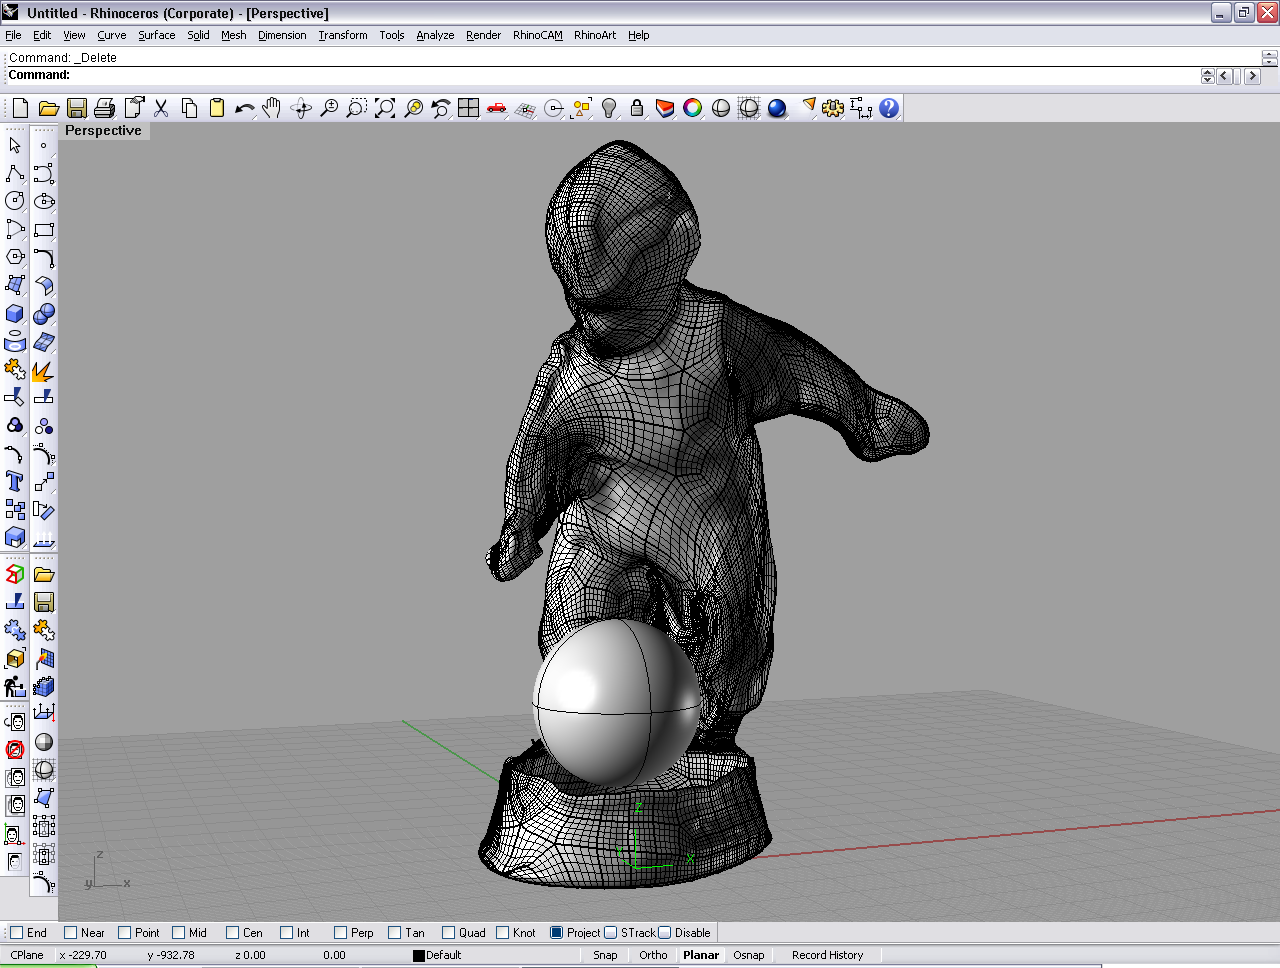This screenshot has width=1280, height=968.
Task: Click the Explode tool icon
Action: [x=43, y=371]
